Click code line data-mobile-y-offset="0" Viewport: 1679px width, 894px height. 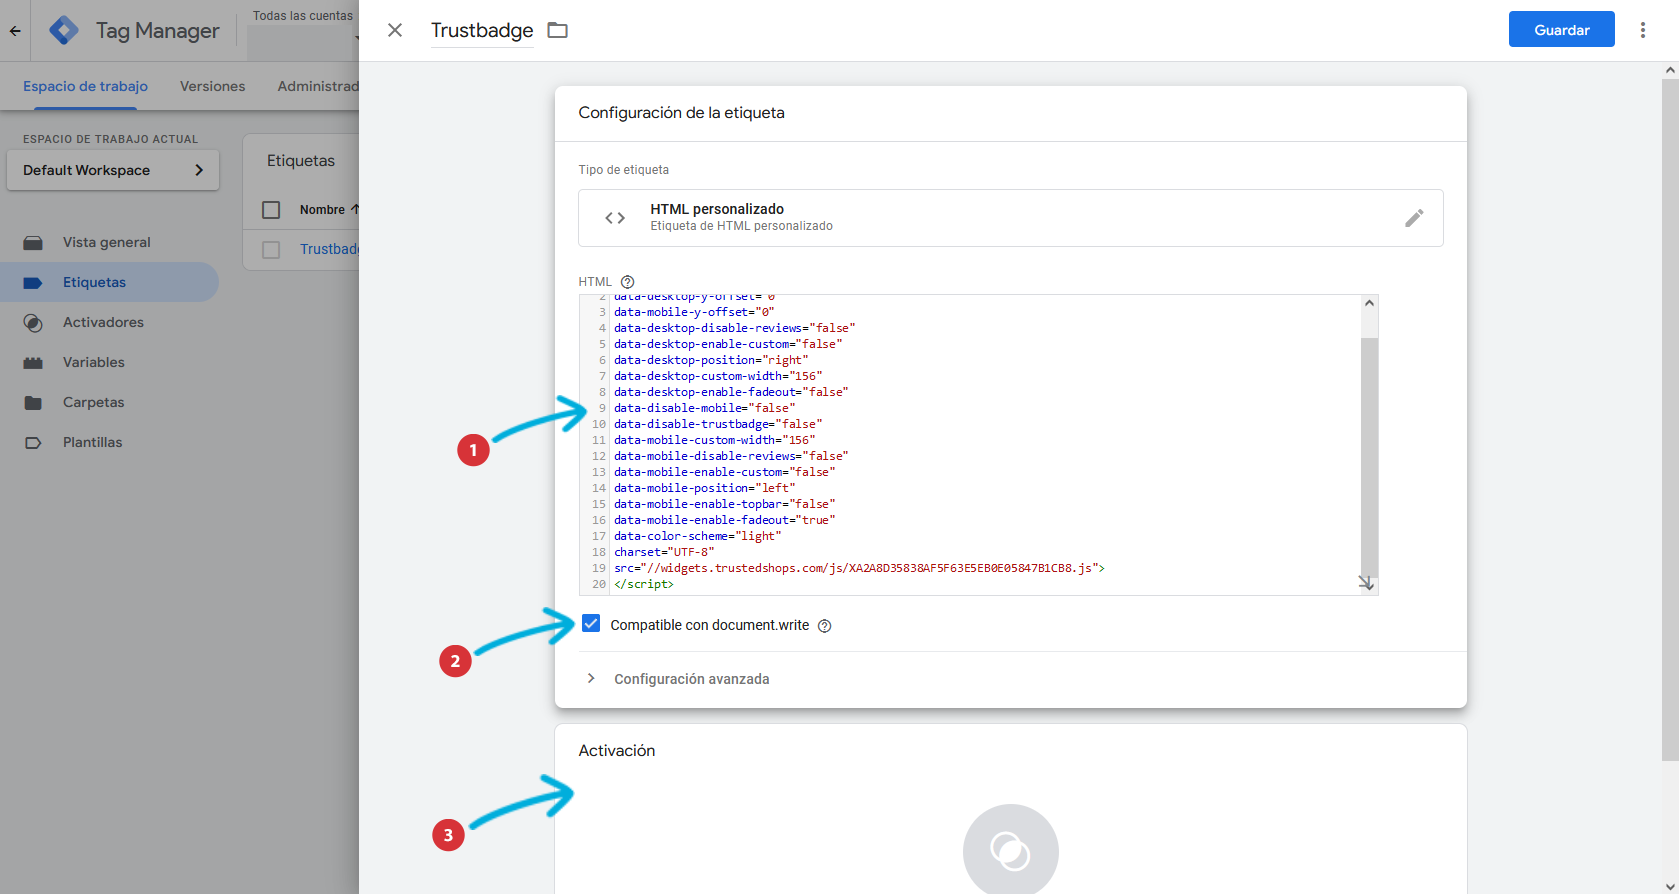pyautogui.click(x=695, y=312)
